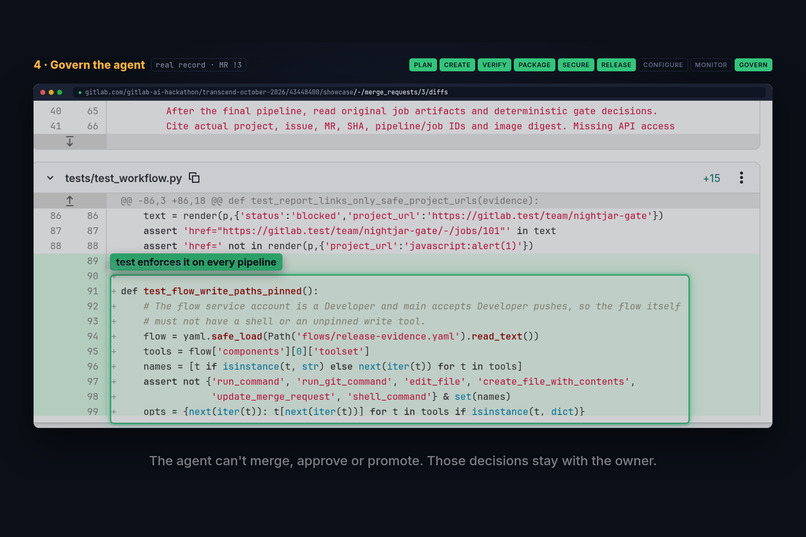
Task: Copy the tests/test_workflow.py file path
Action: 194,178
